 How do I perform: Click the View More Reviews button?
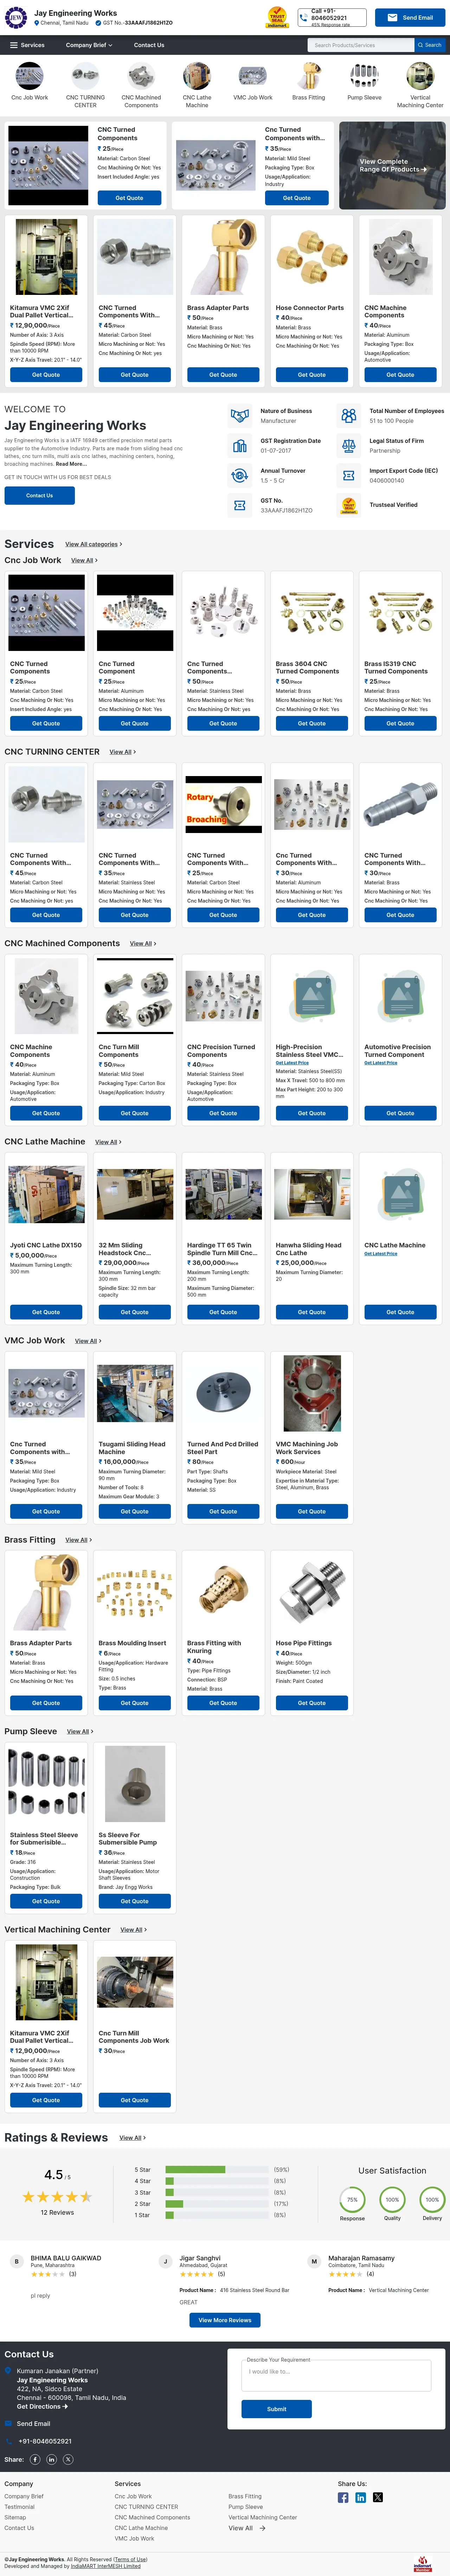[x=225, y=2319]
